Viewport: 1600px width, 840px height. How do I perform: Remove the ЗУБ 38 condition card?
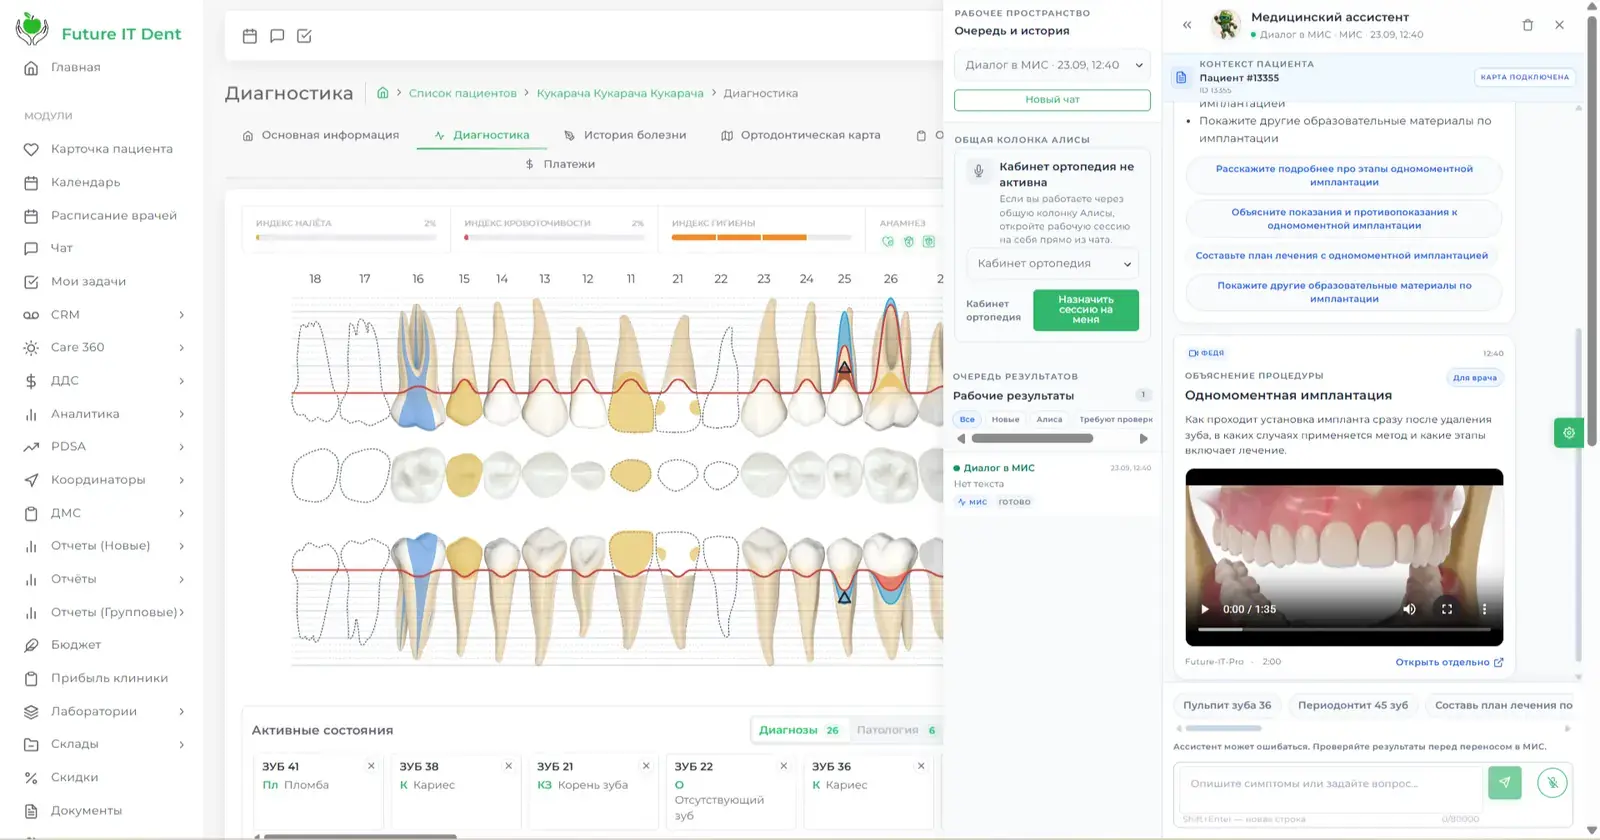(x=508, y=766)
